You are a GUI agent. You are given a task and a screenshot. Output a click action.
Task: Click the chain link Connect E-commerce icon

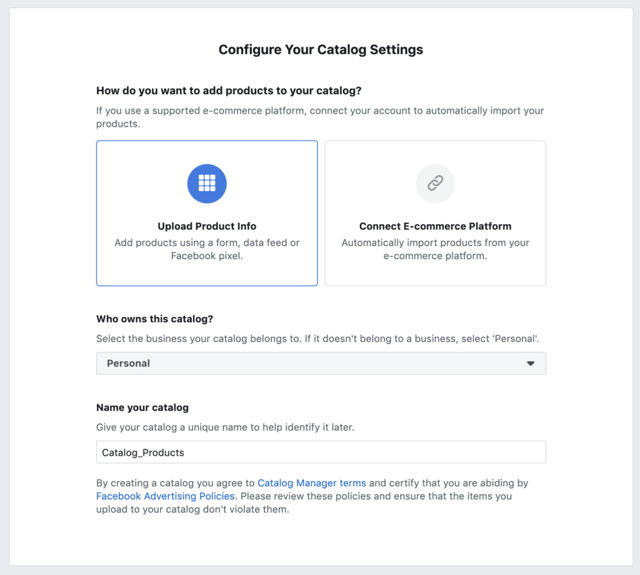[x=435, y=184]
